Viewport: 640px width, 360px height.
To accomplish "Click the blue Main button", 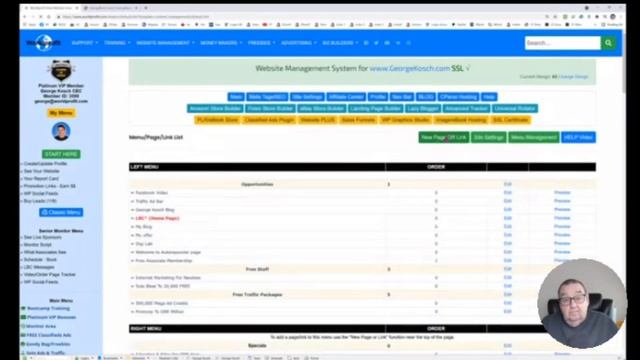I will (x=236, y=97).
